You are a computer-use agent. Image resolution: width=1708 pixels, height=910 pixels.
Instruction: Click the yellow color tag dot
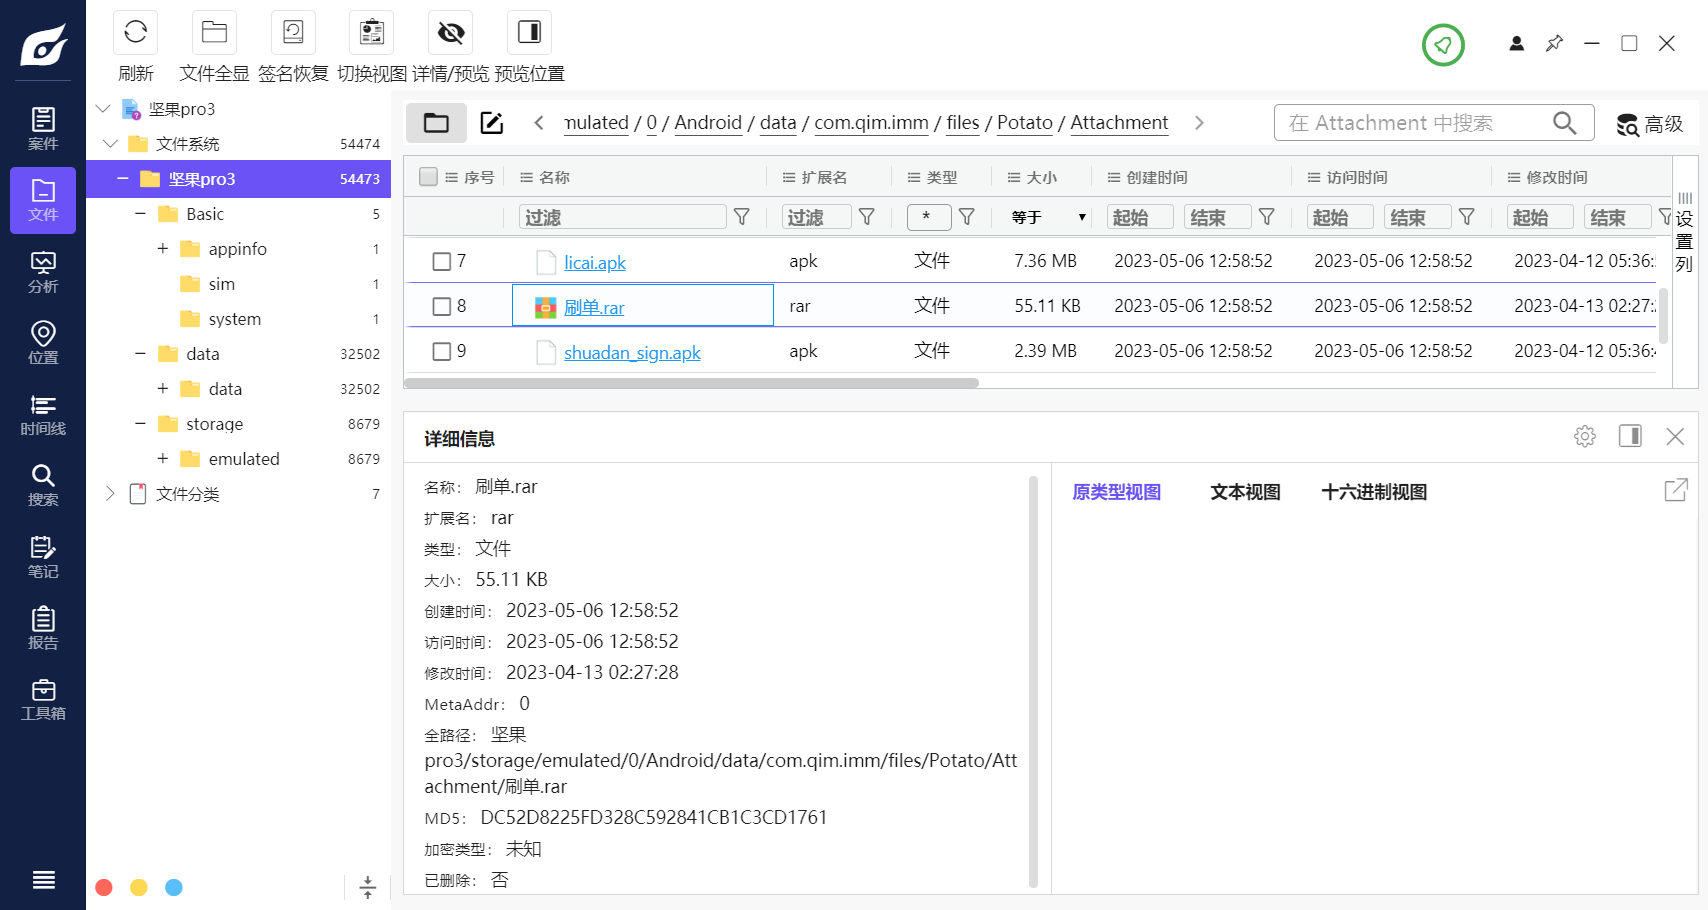tap(139, 887)
